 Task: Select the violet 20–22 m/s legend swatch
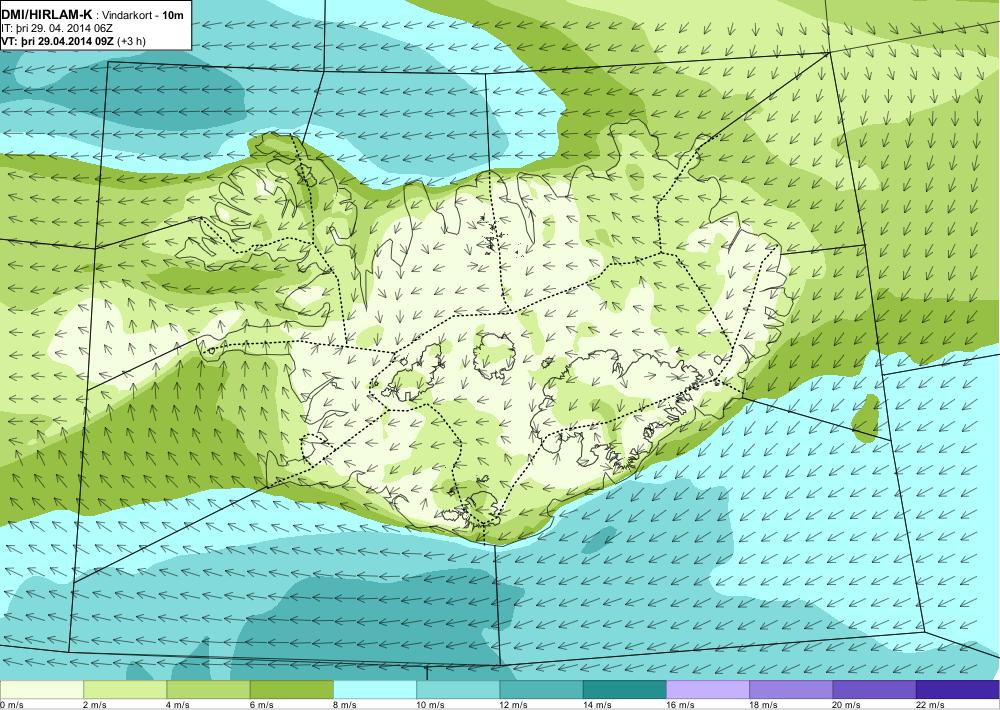[x=874, y=690]
